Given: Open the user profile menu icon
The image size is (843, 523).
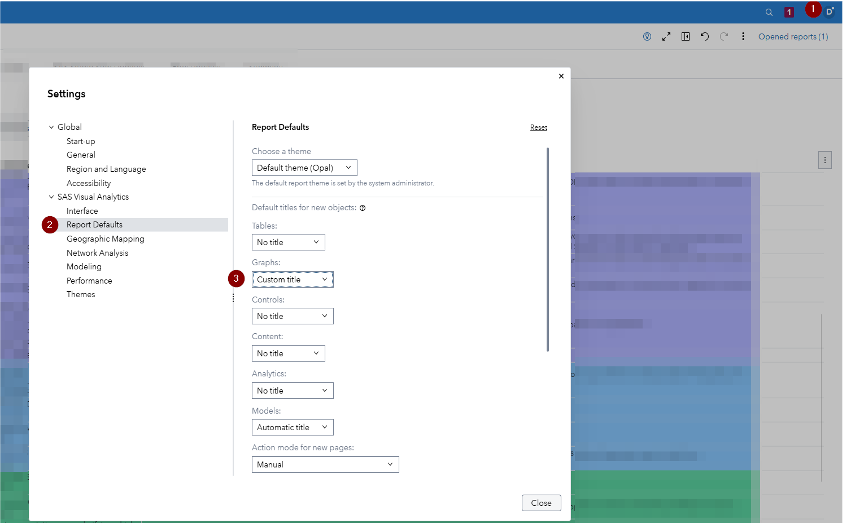Looking at the screenshot, I should pos(830,12).
